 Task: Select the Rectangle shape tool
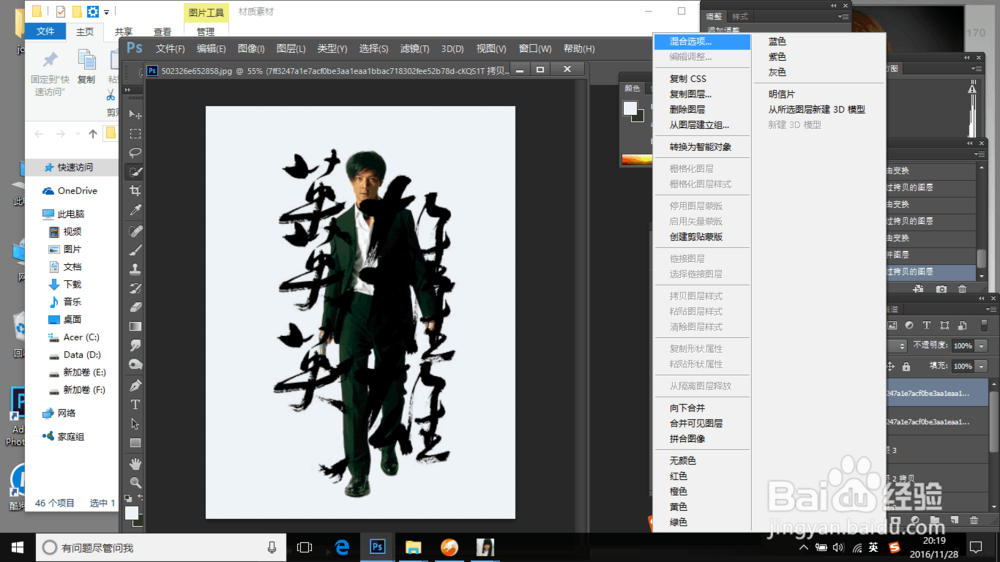[x=135, y=443]
